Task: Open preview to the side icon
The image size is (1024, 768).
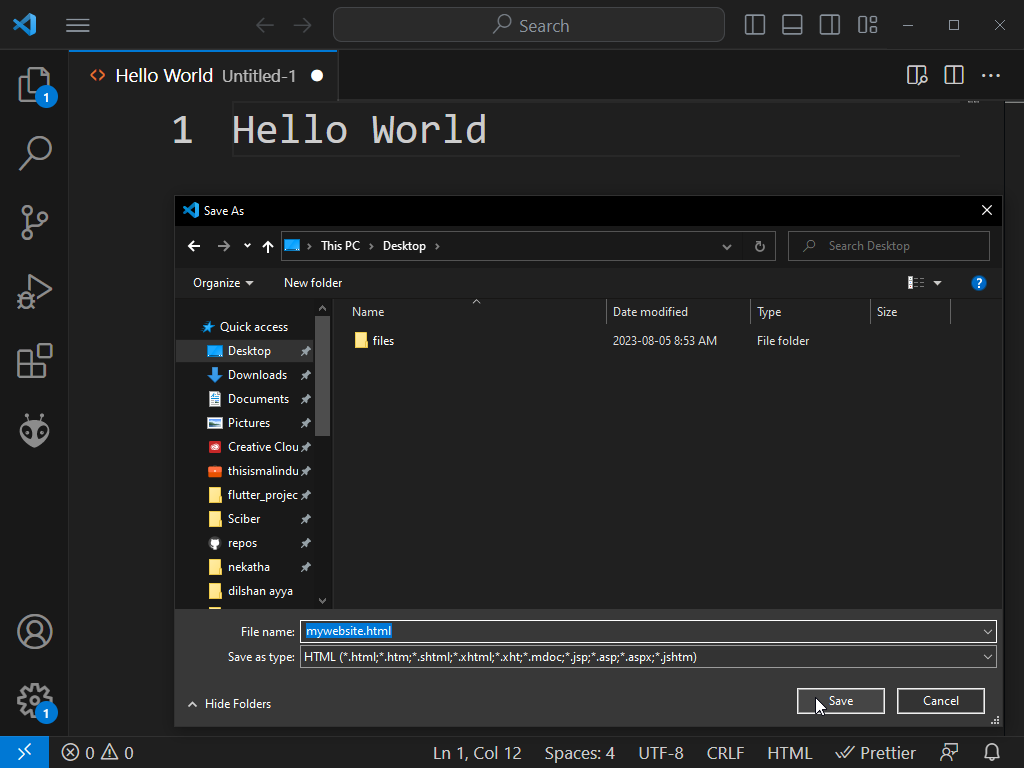Action: [917, 76]
